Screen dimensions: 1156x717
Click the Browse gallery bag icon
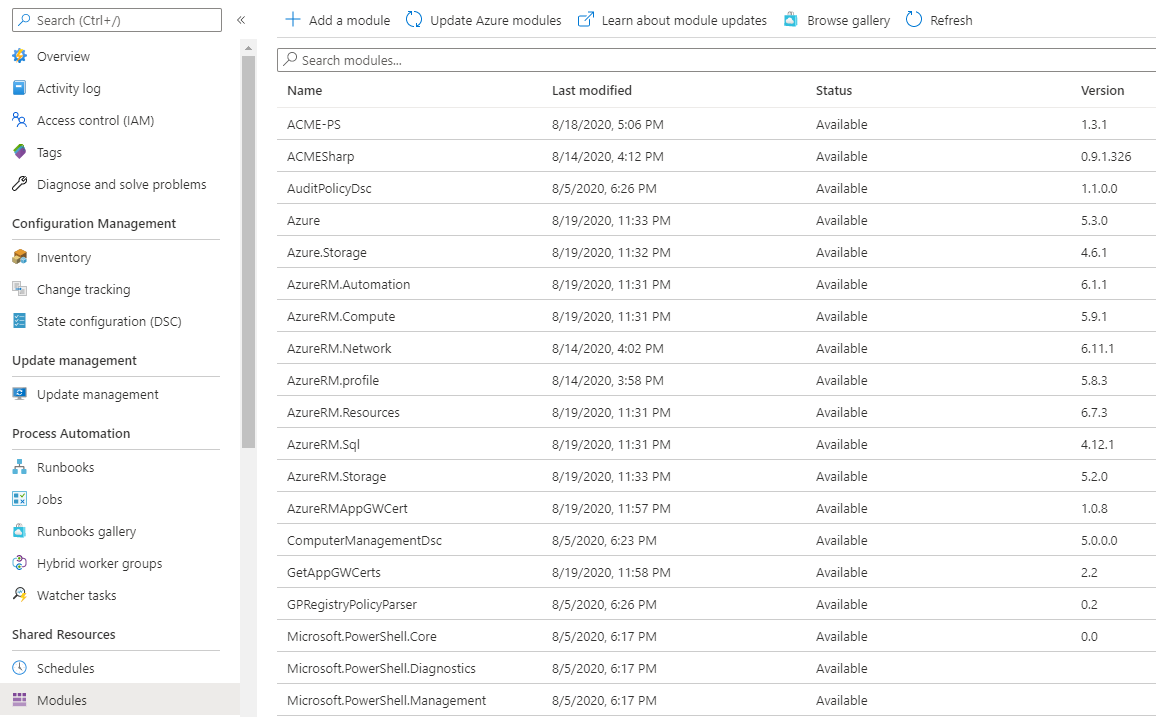click(790, 20)
